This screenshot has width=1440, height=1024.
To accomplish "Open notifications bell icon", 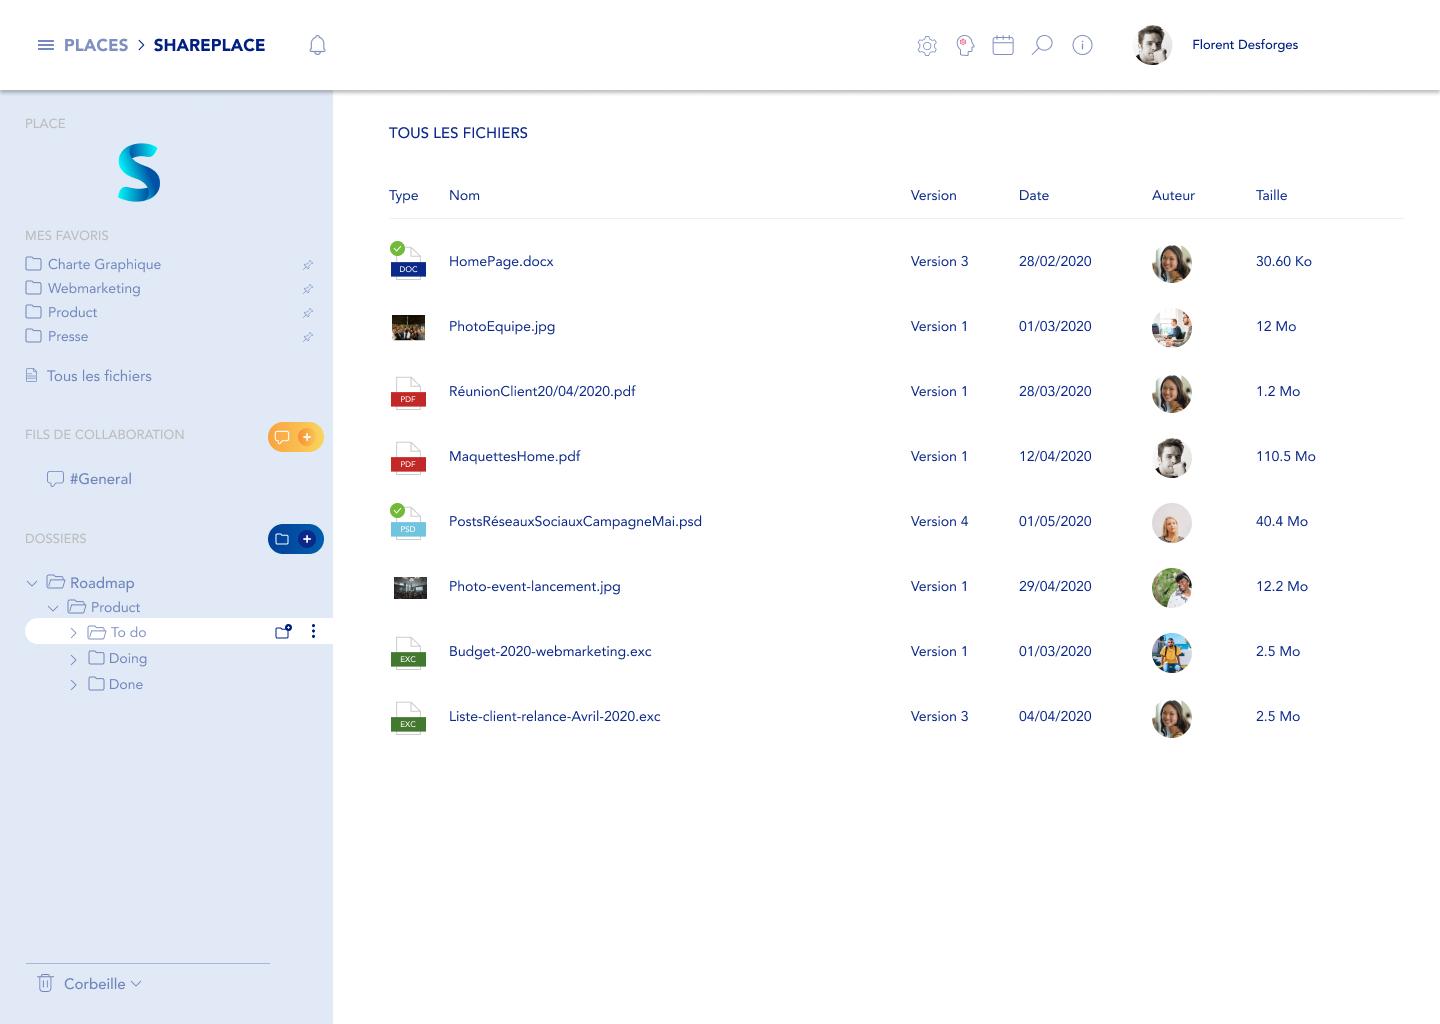I will 317,45.
